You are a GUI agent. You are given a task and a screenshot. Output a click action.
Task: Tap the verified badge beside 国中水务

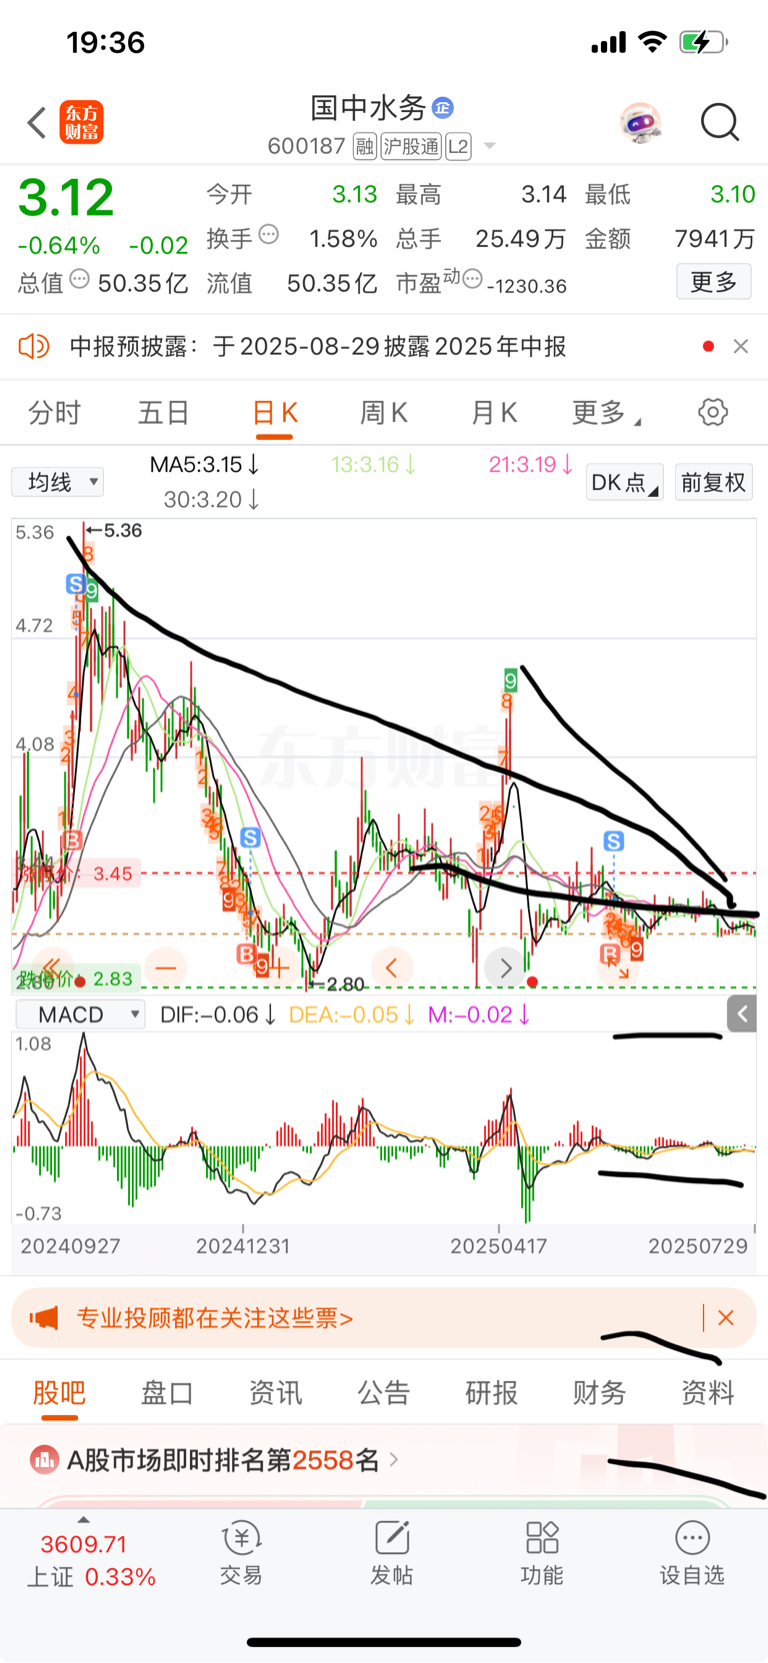(443, 107)
